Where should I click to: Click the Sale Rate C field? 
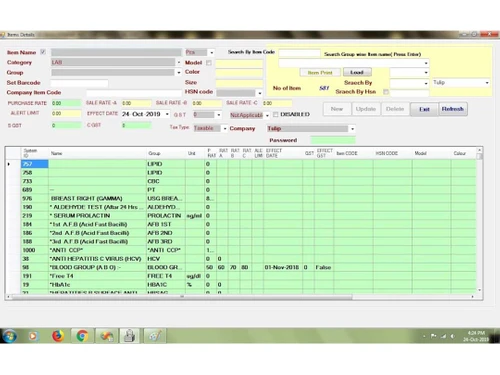click(277, 103)
